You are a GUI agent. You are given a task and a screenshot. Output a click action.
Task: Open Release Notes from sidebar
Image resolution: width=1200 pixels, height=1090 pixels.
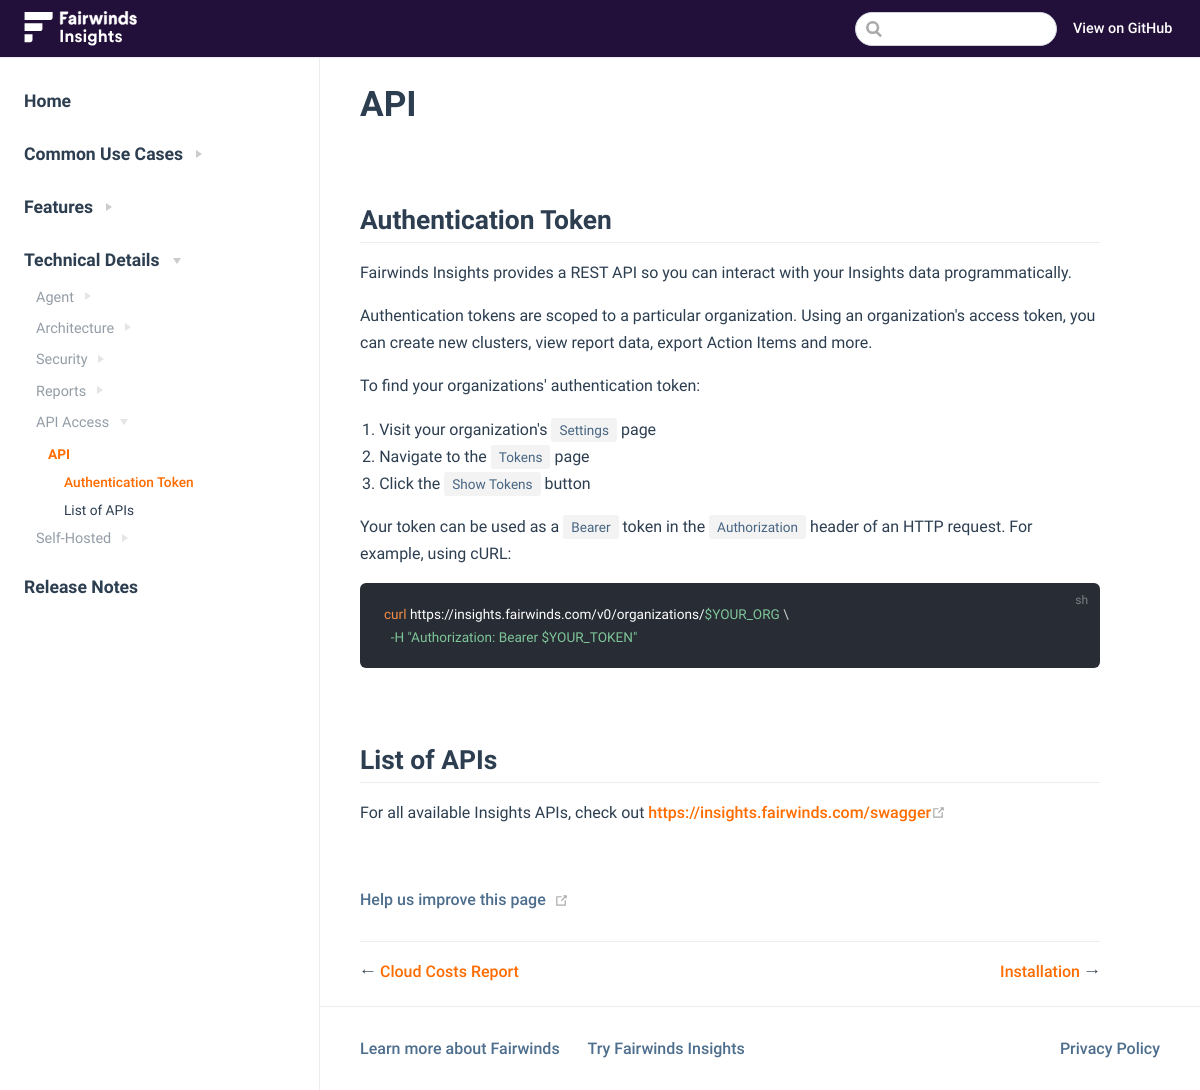pos(81,587)
